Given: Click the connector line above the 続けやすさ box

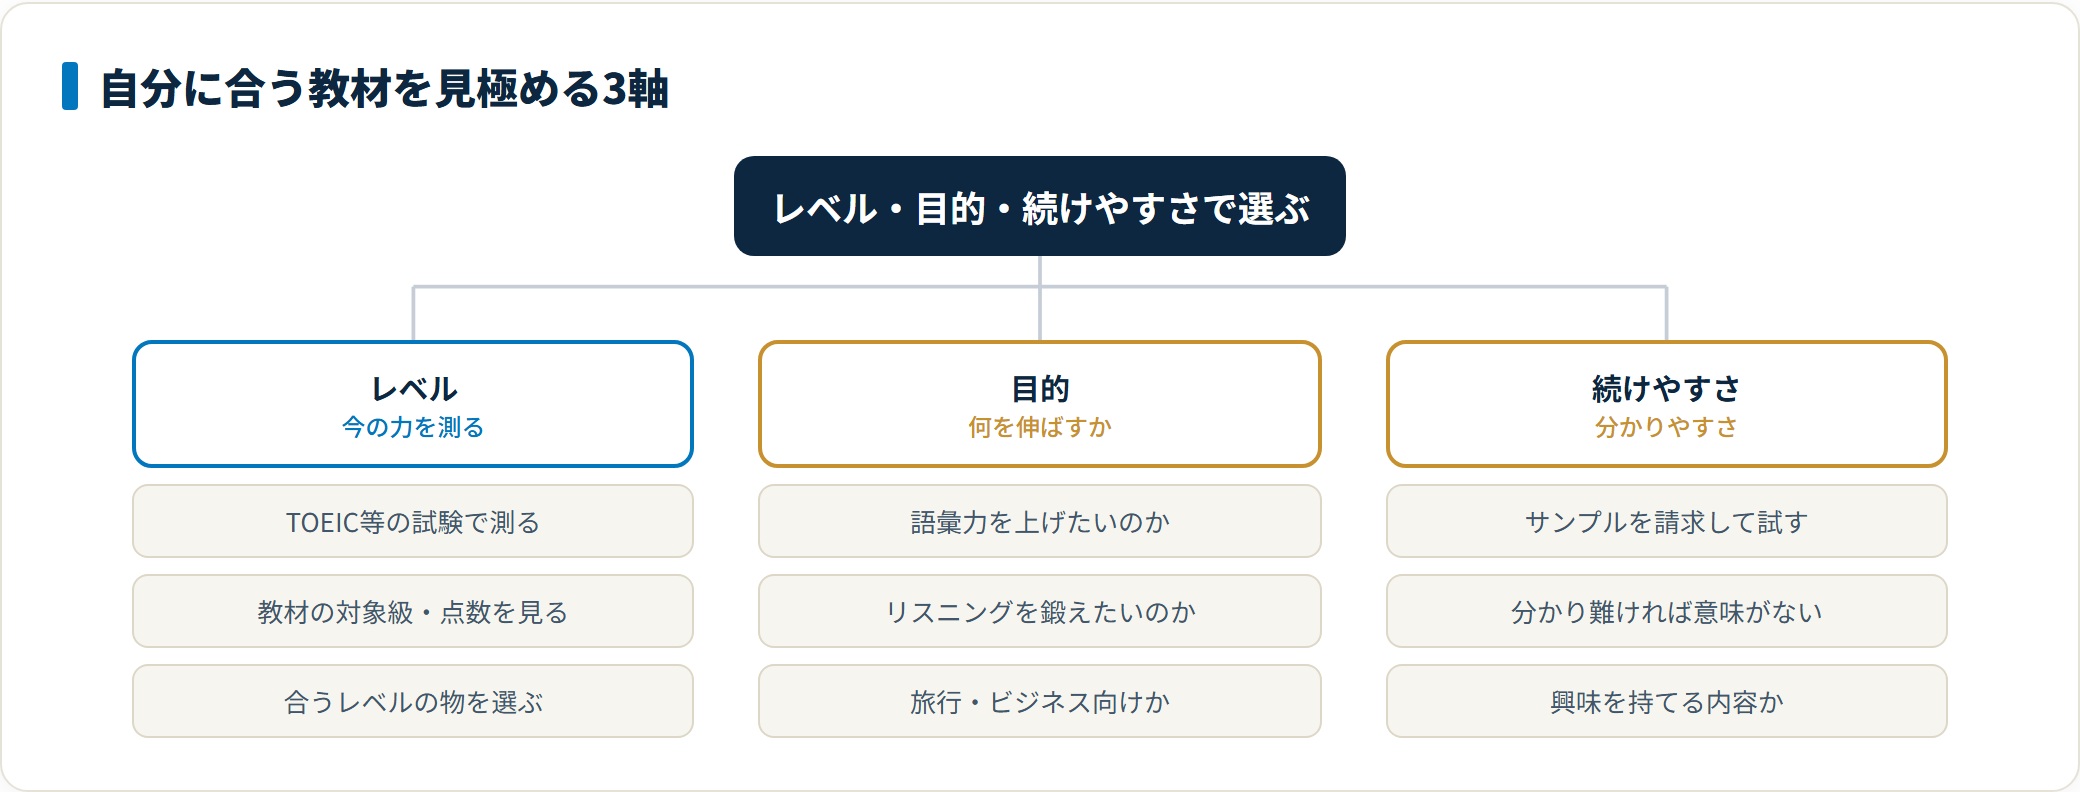Looking at the screenshot, I should coord(1667,314).
